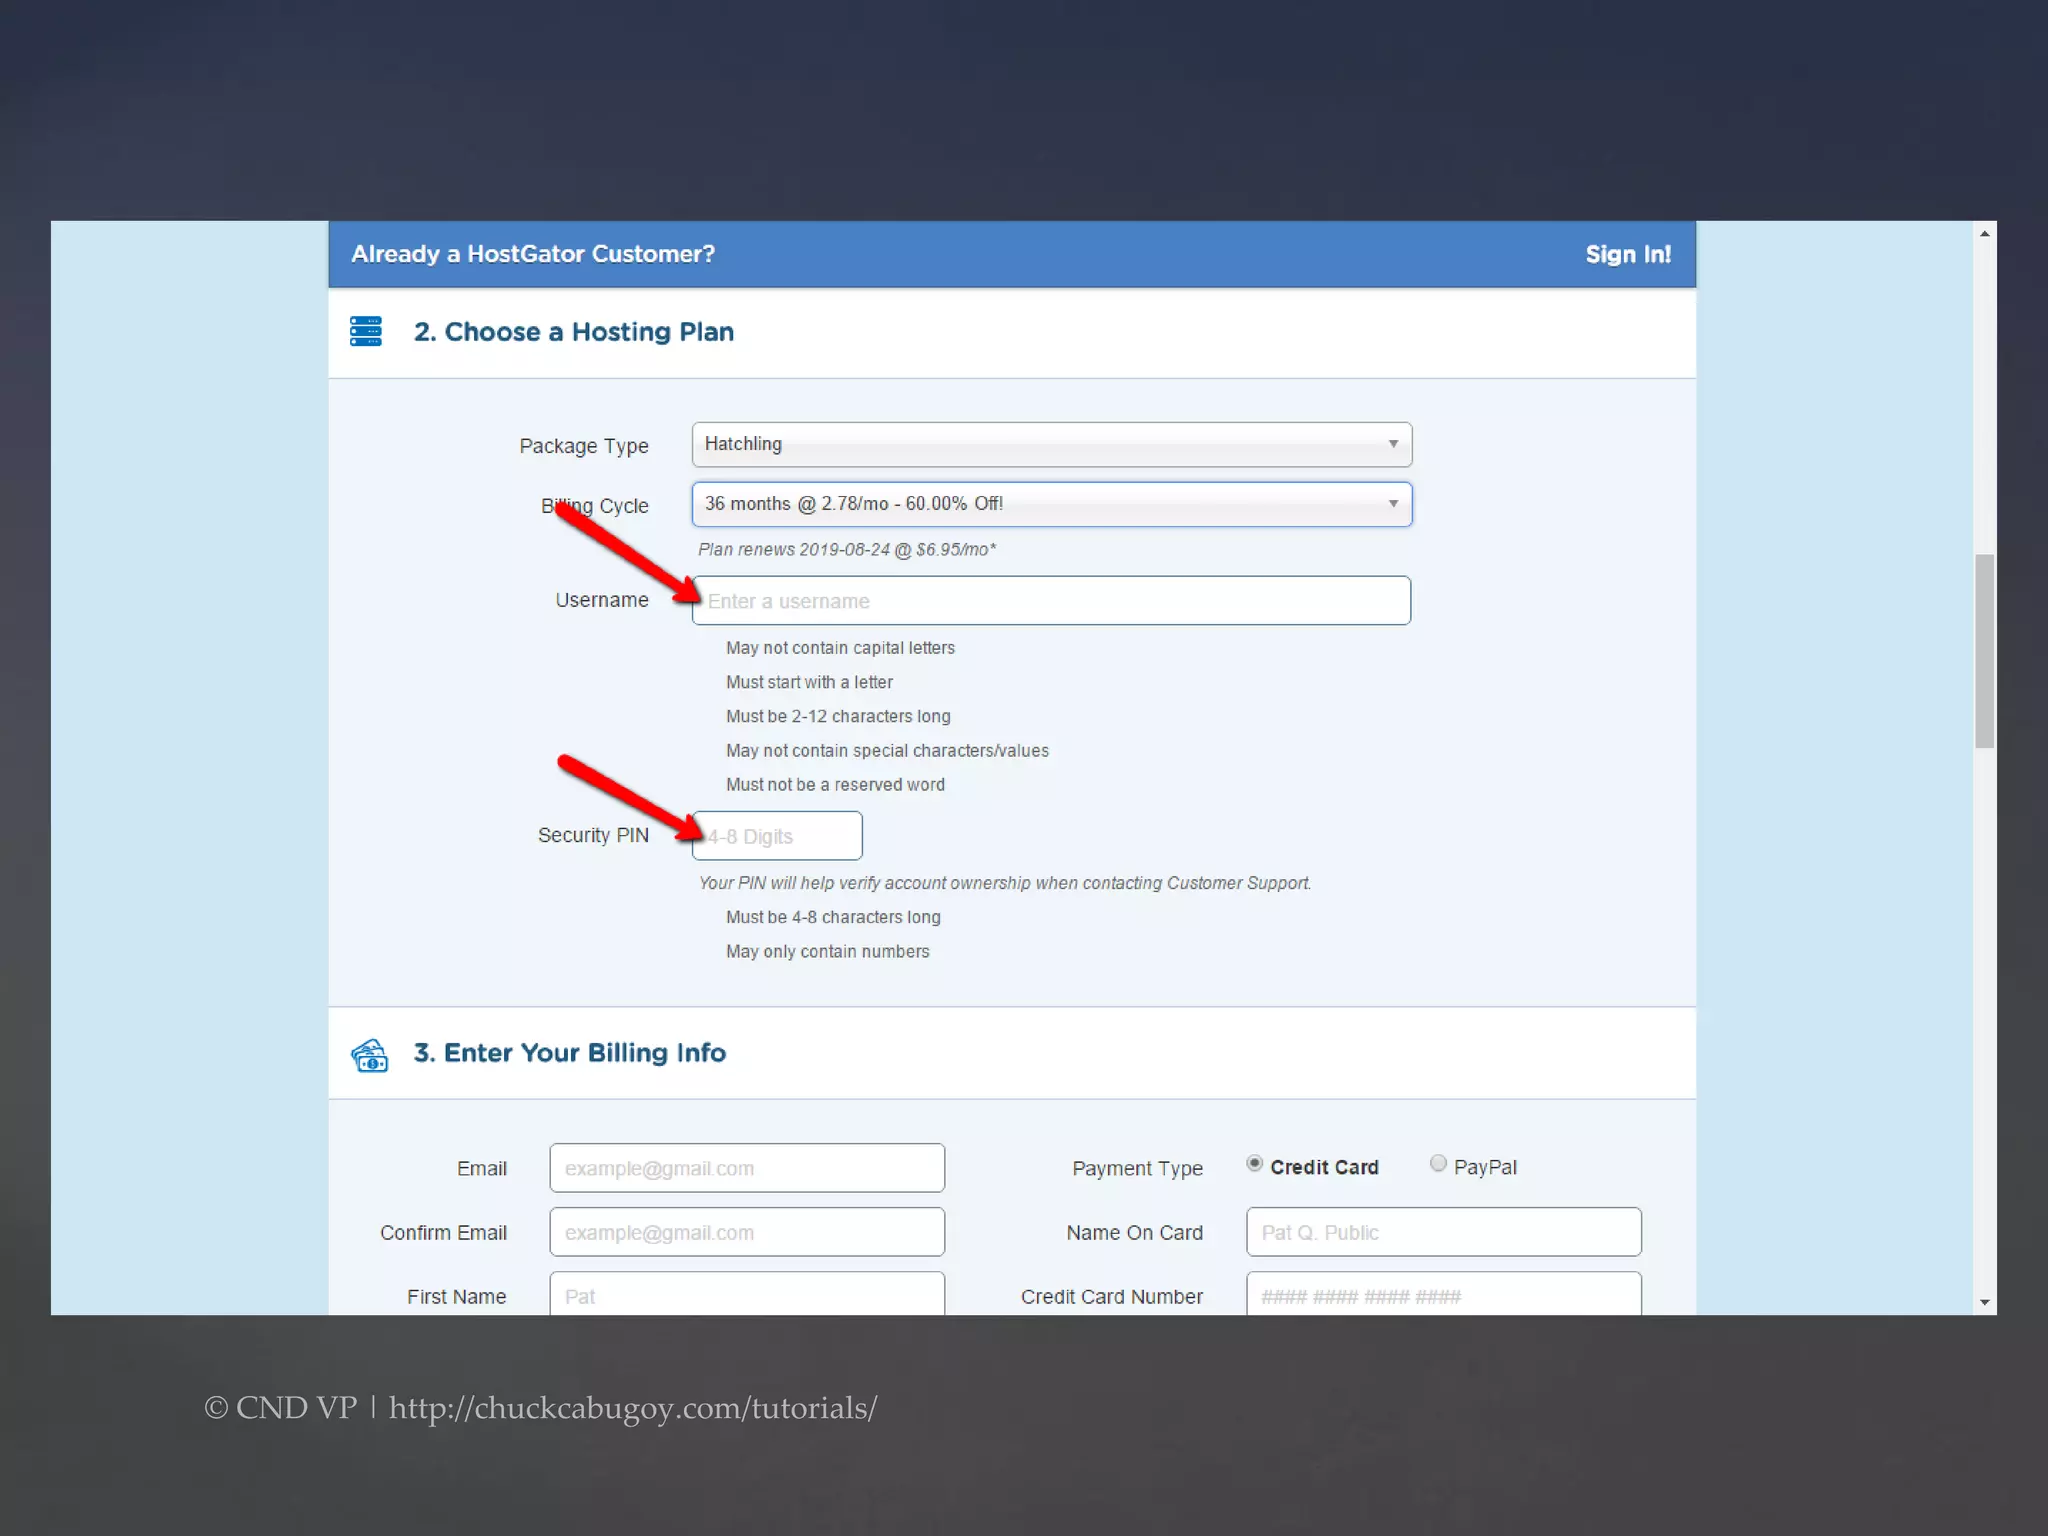Screen dimensions: 2048x1536
Task: Select the PayPal payment option
Action: coord(1438,1163)
